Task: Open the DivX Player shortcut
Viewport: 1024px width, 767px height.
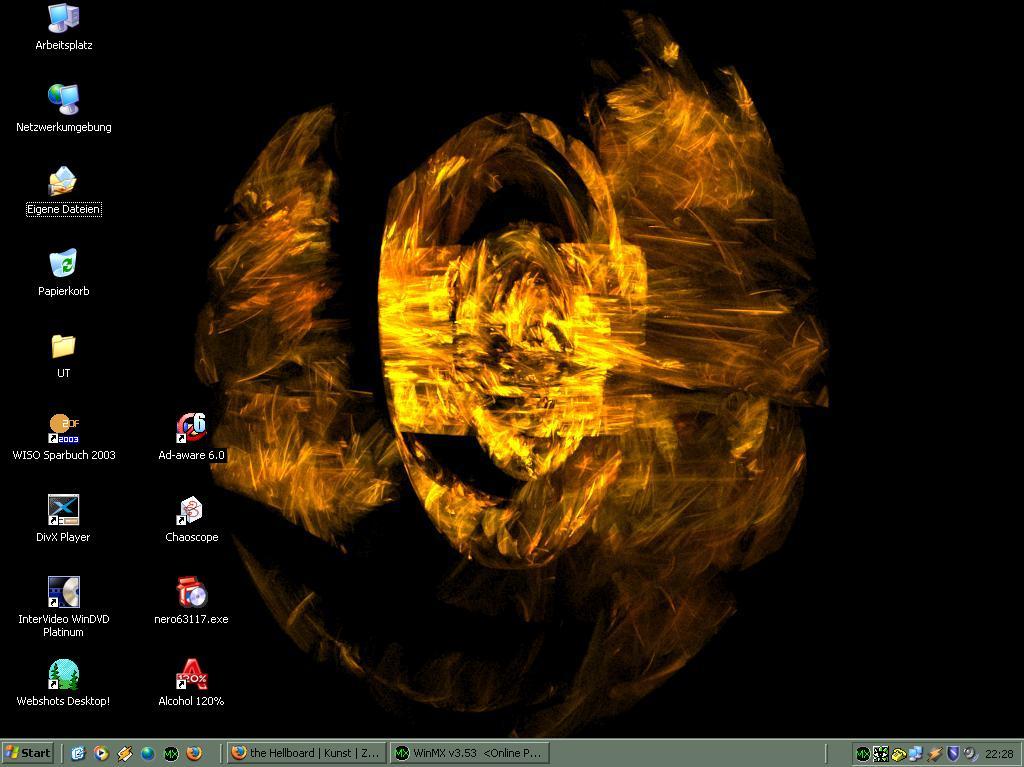Action: 63,510
